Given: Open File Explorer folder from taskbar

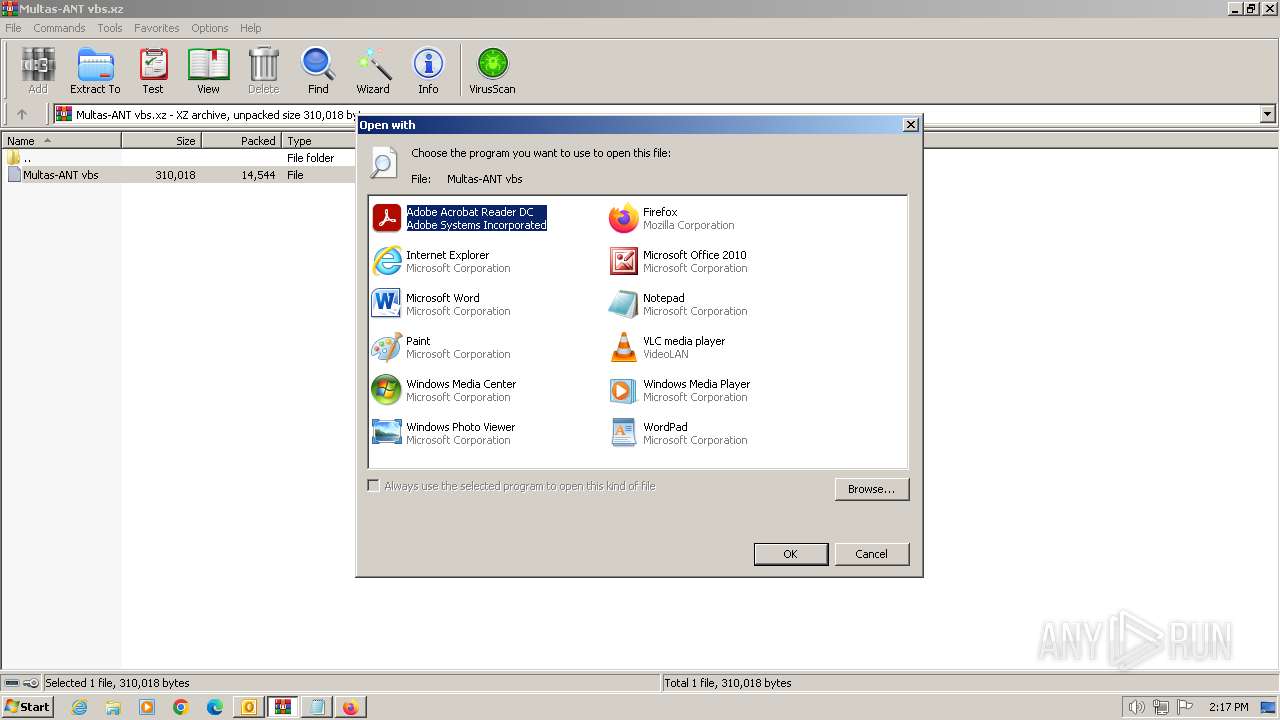Looking at the screenshot, I should coord(113,707).
